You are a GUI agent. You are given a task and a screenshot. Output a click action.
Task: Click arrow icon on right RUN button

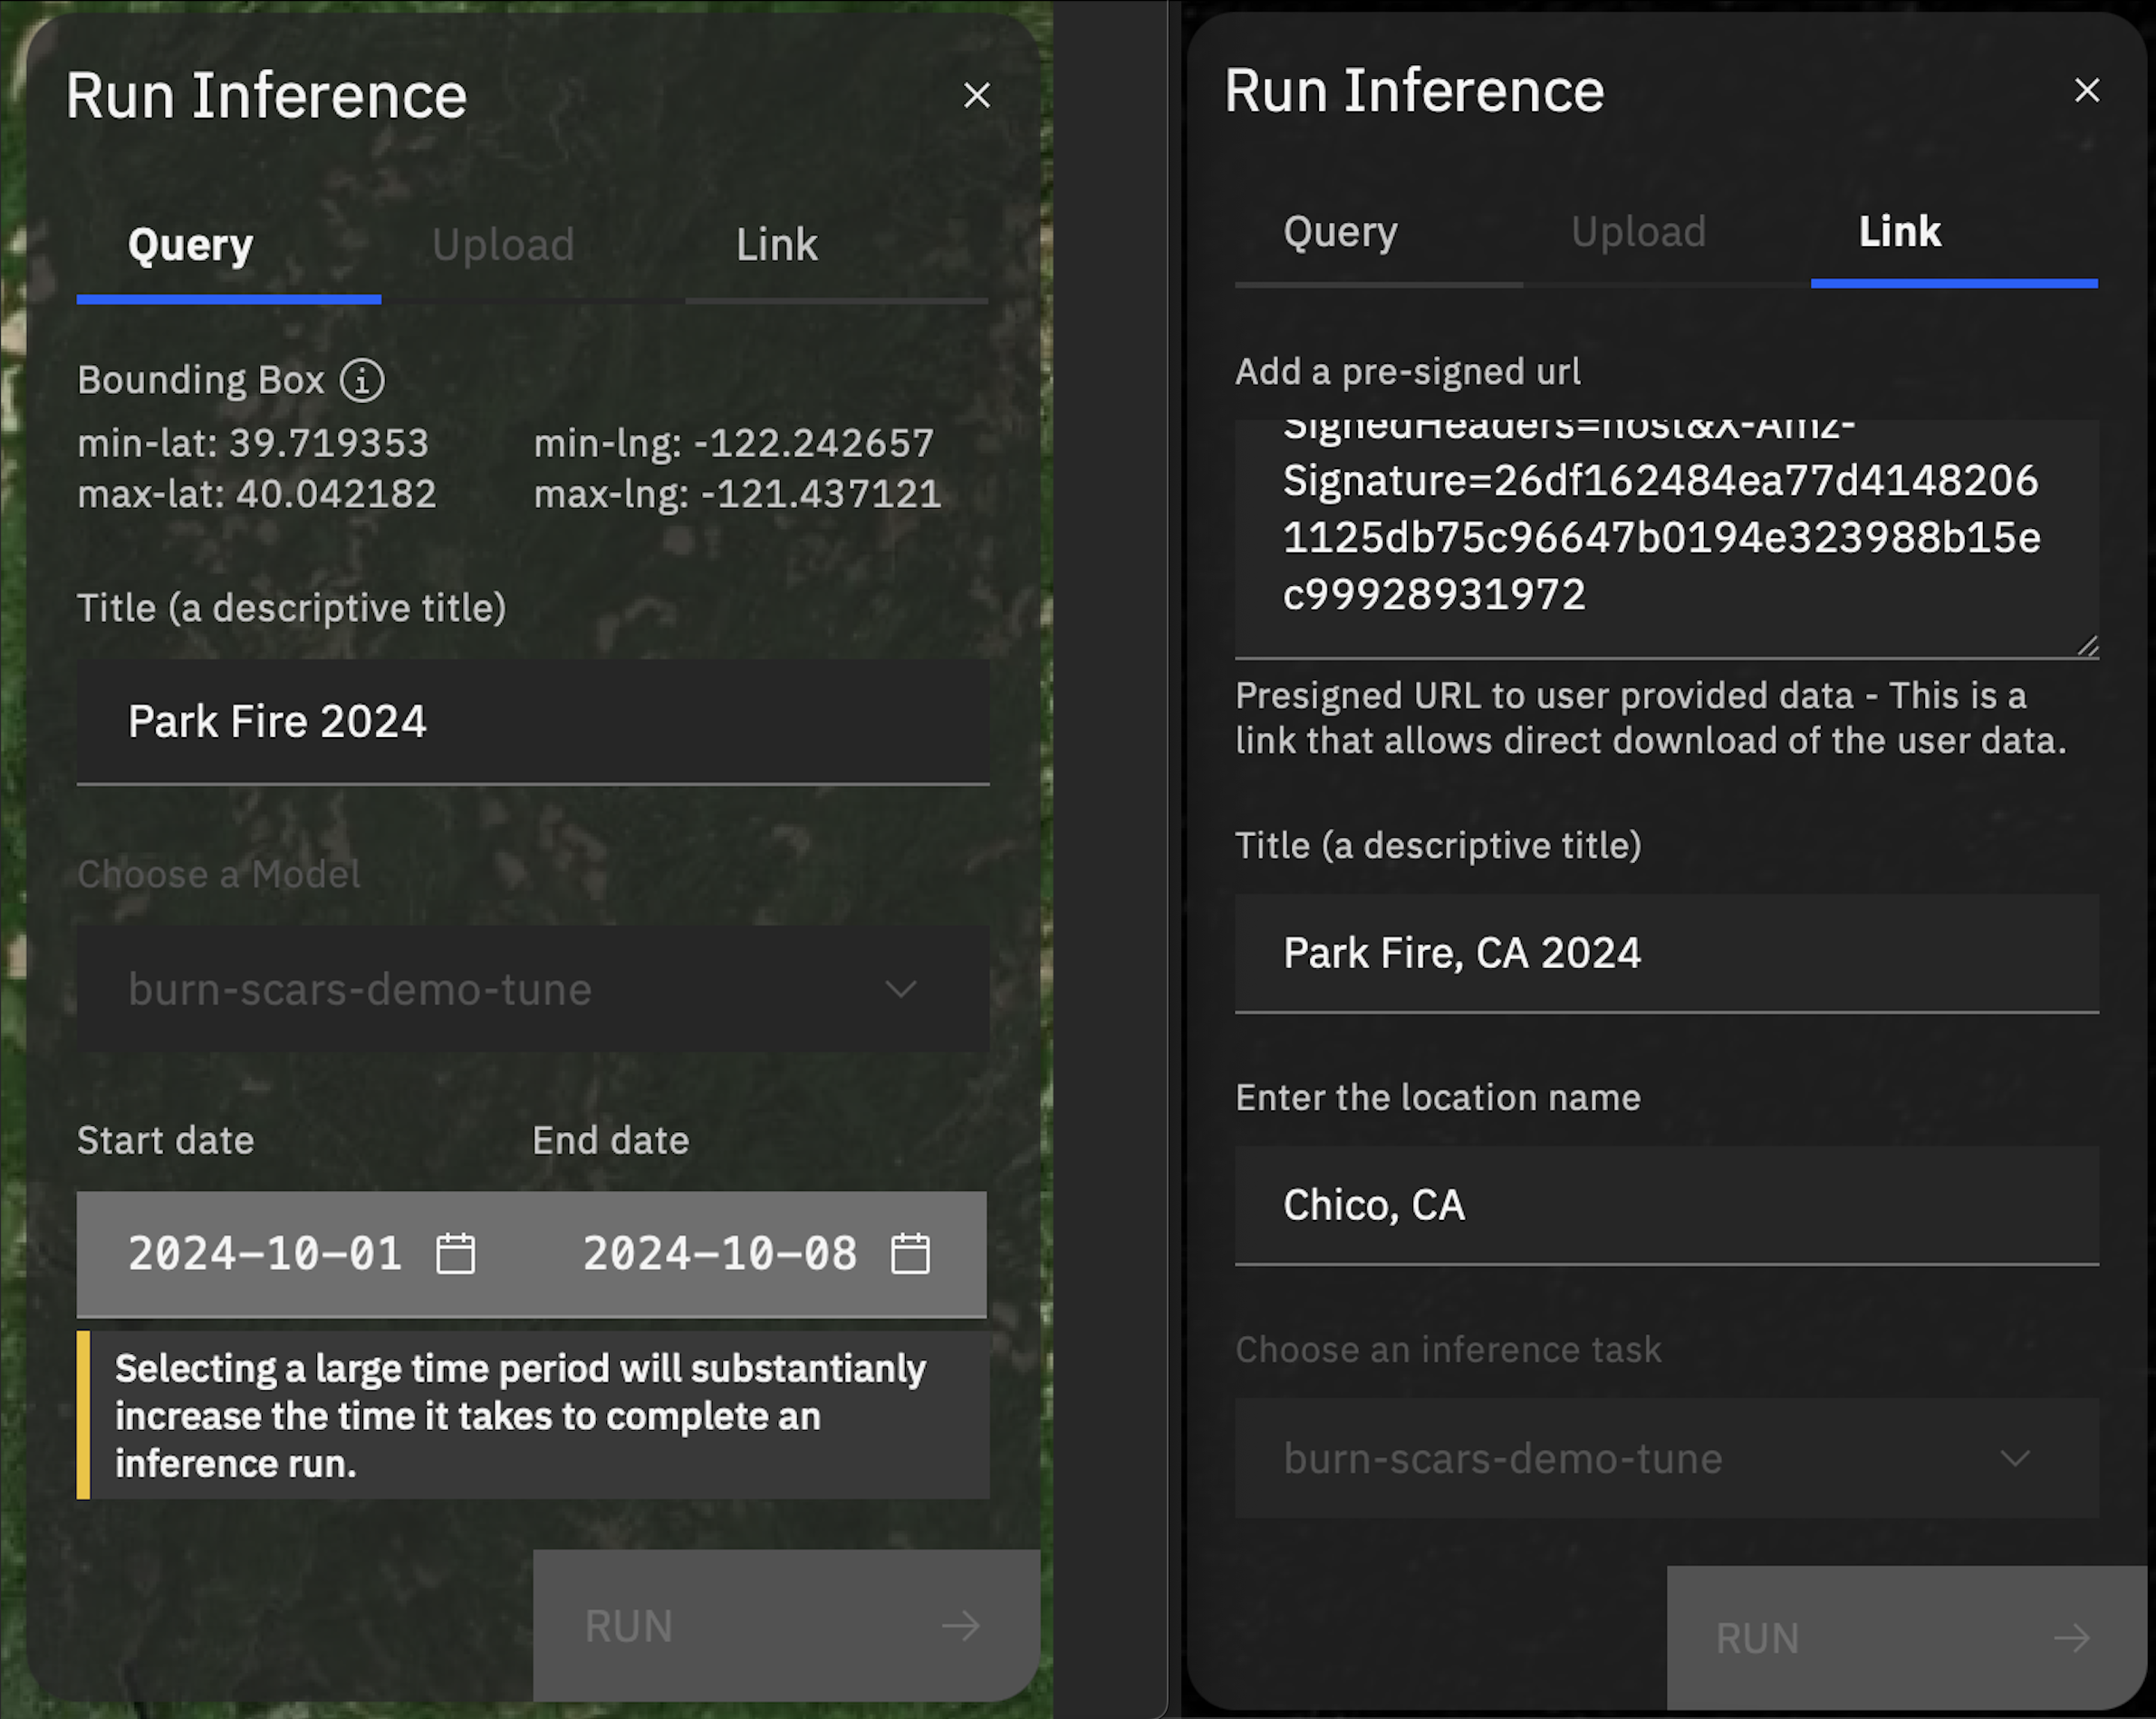[x=2071, y=1638]
